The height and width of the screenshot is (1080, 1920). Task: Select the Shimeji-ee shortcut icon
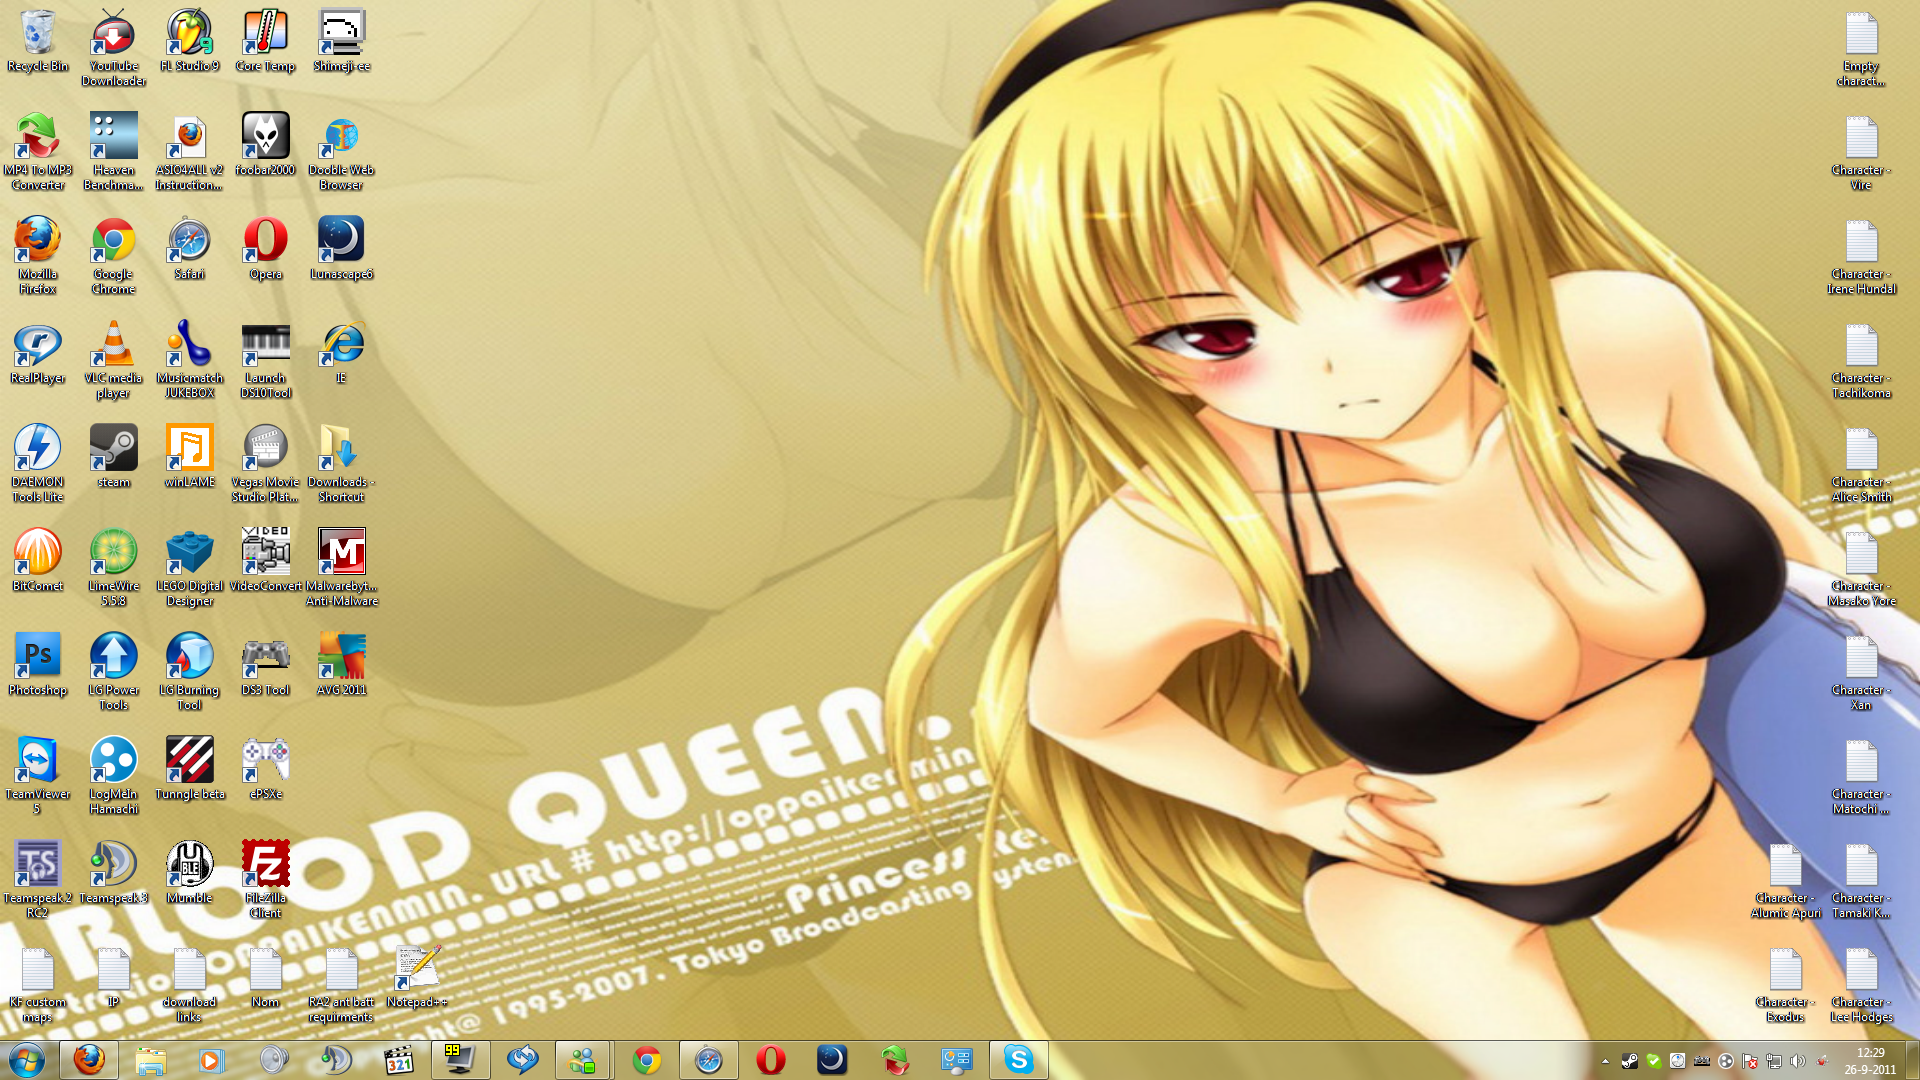click(342, 42)
